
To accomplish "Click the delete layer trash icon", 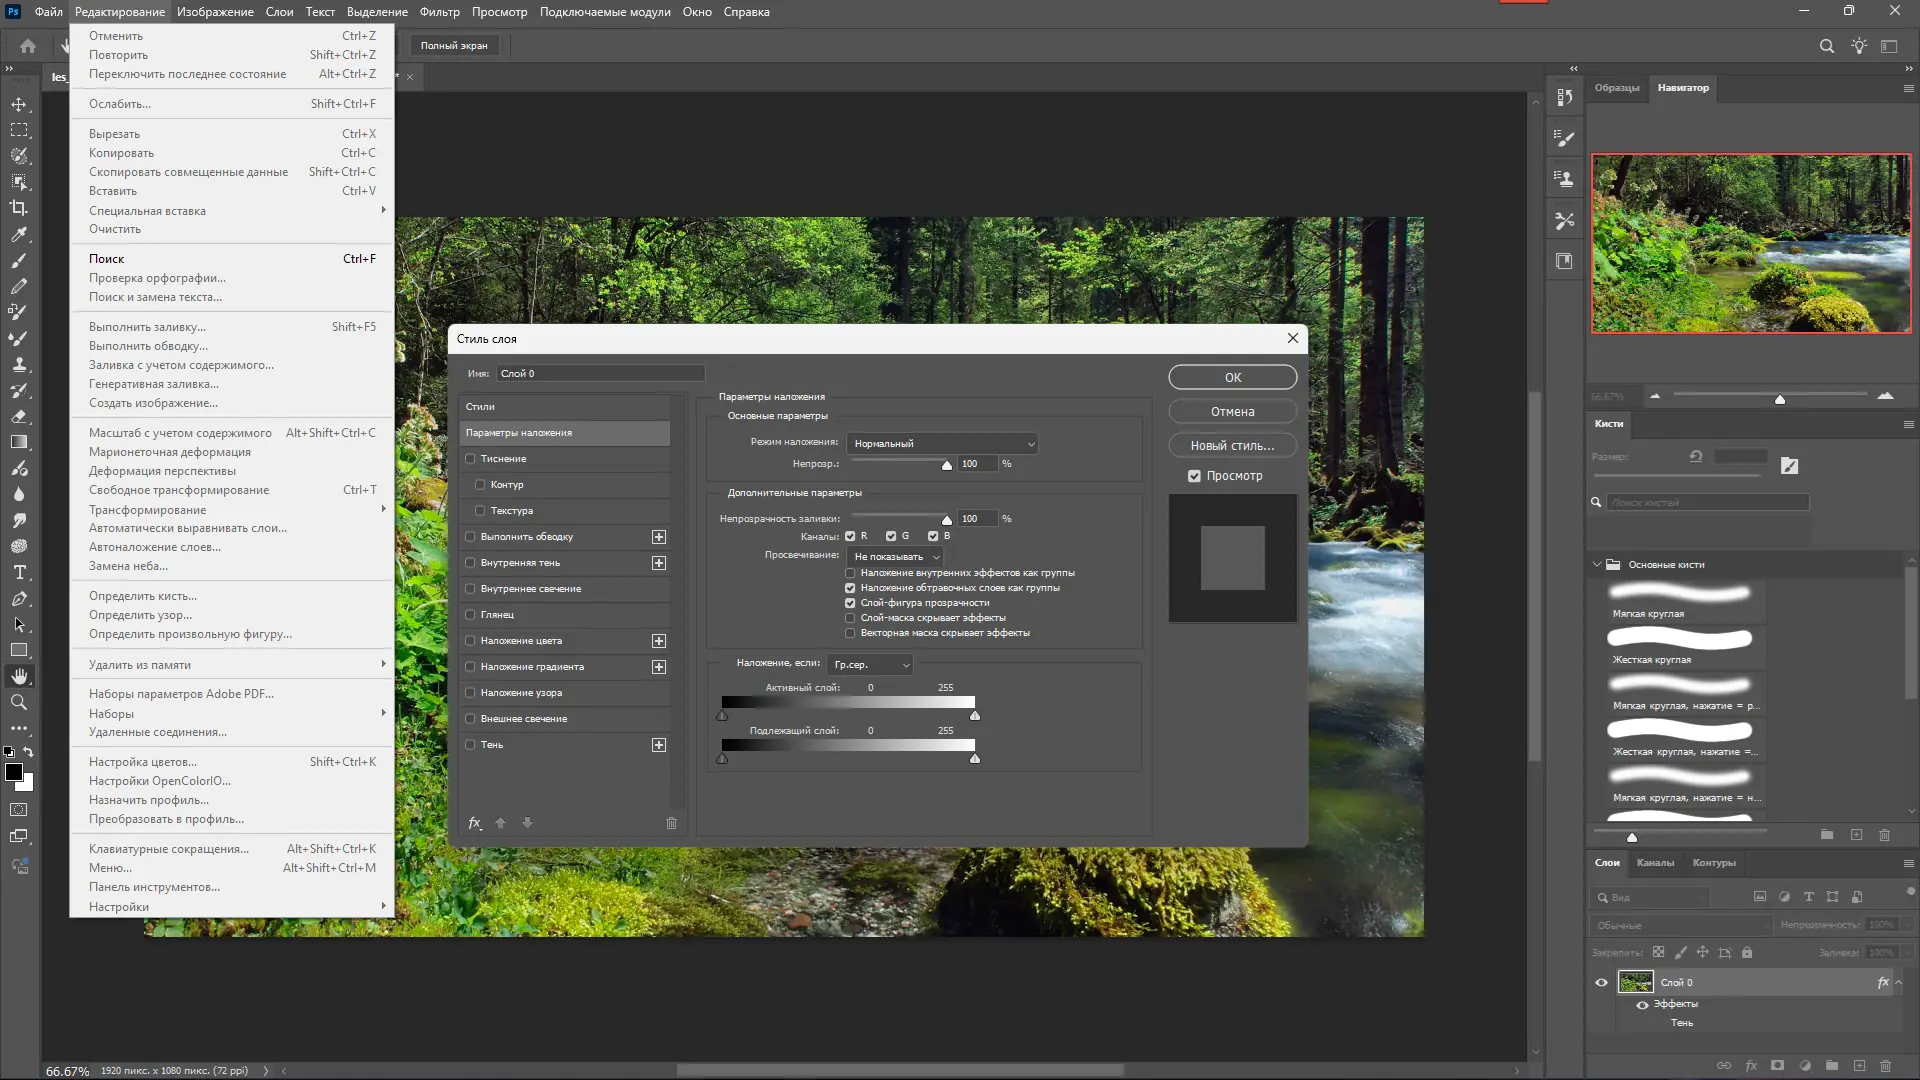I will [1886, 1066].
